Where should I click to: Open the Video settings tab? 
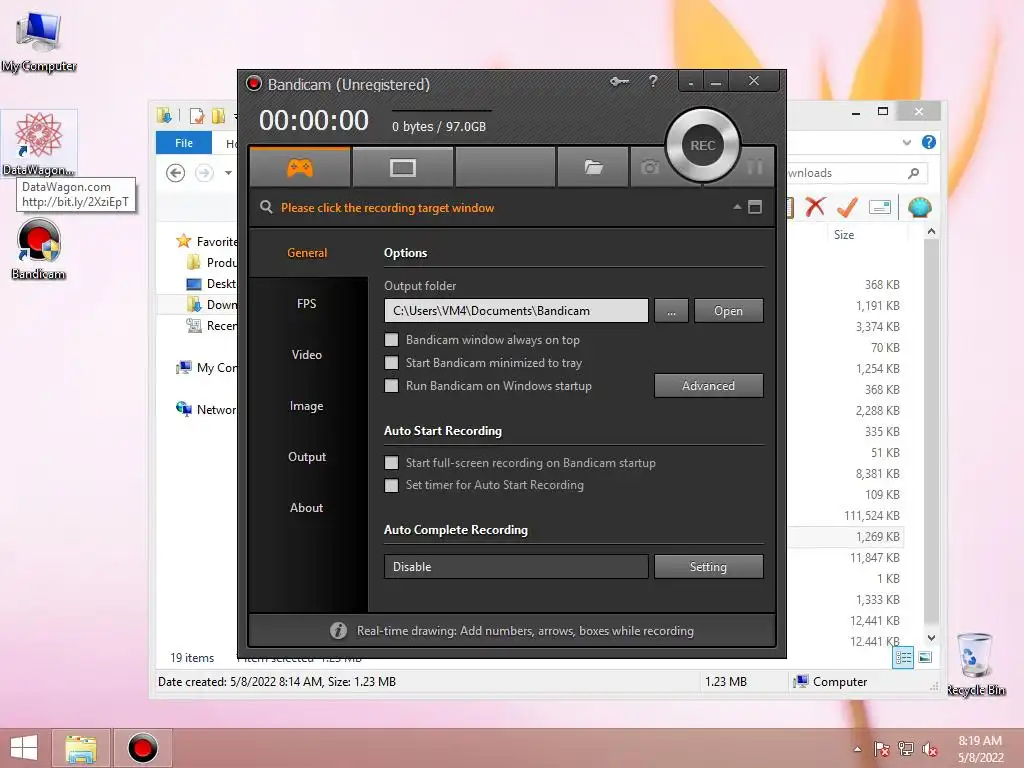pyautogui.click(x=307, y=355)
